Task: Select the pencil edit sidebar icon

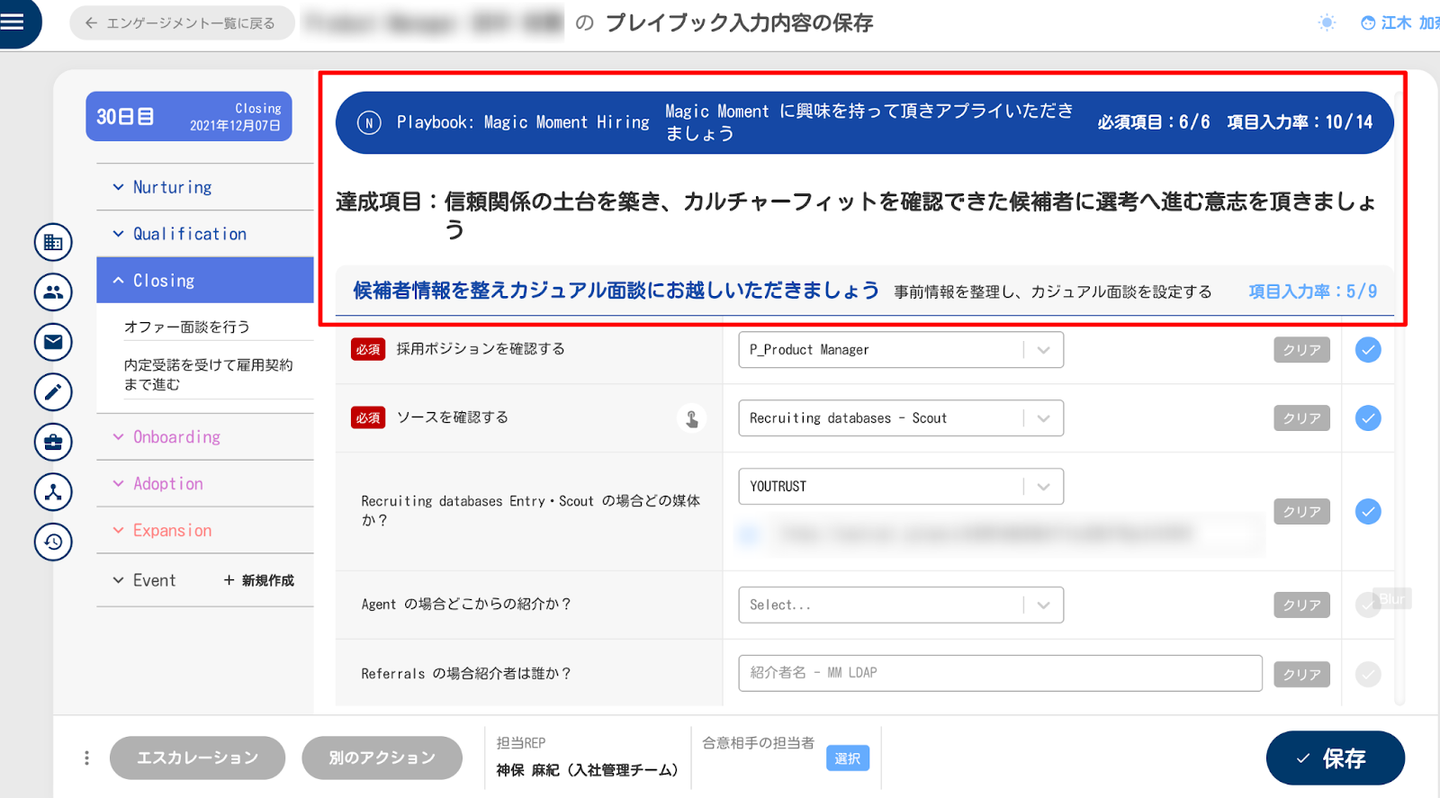Action: point(53,392)
